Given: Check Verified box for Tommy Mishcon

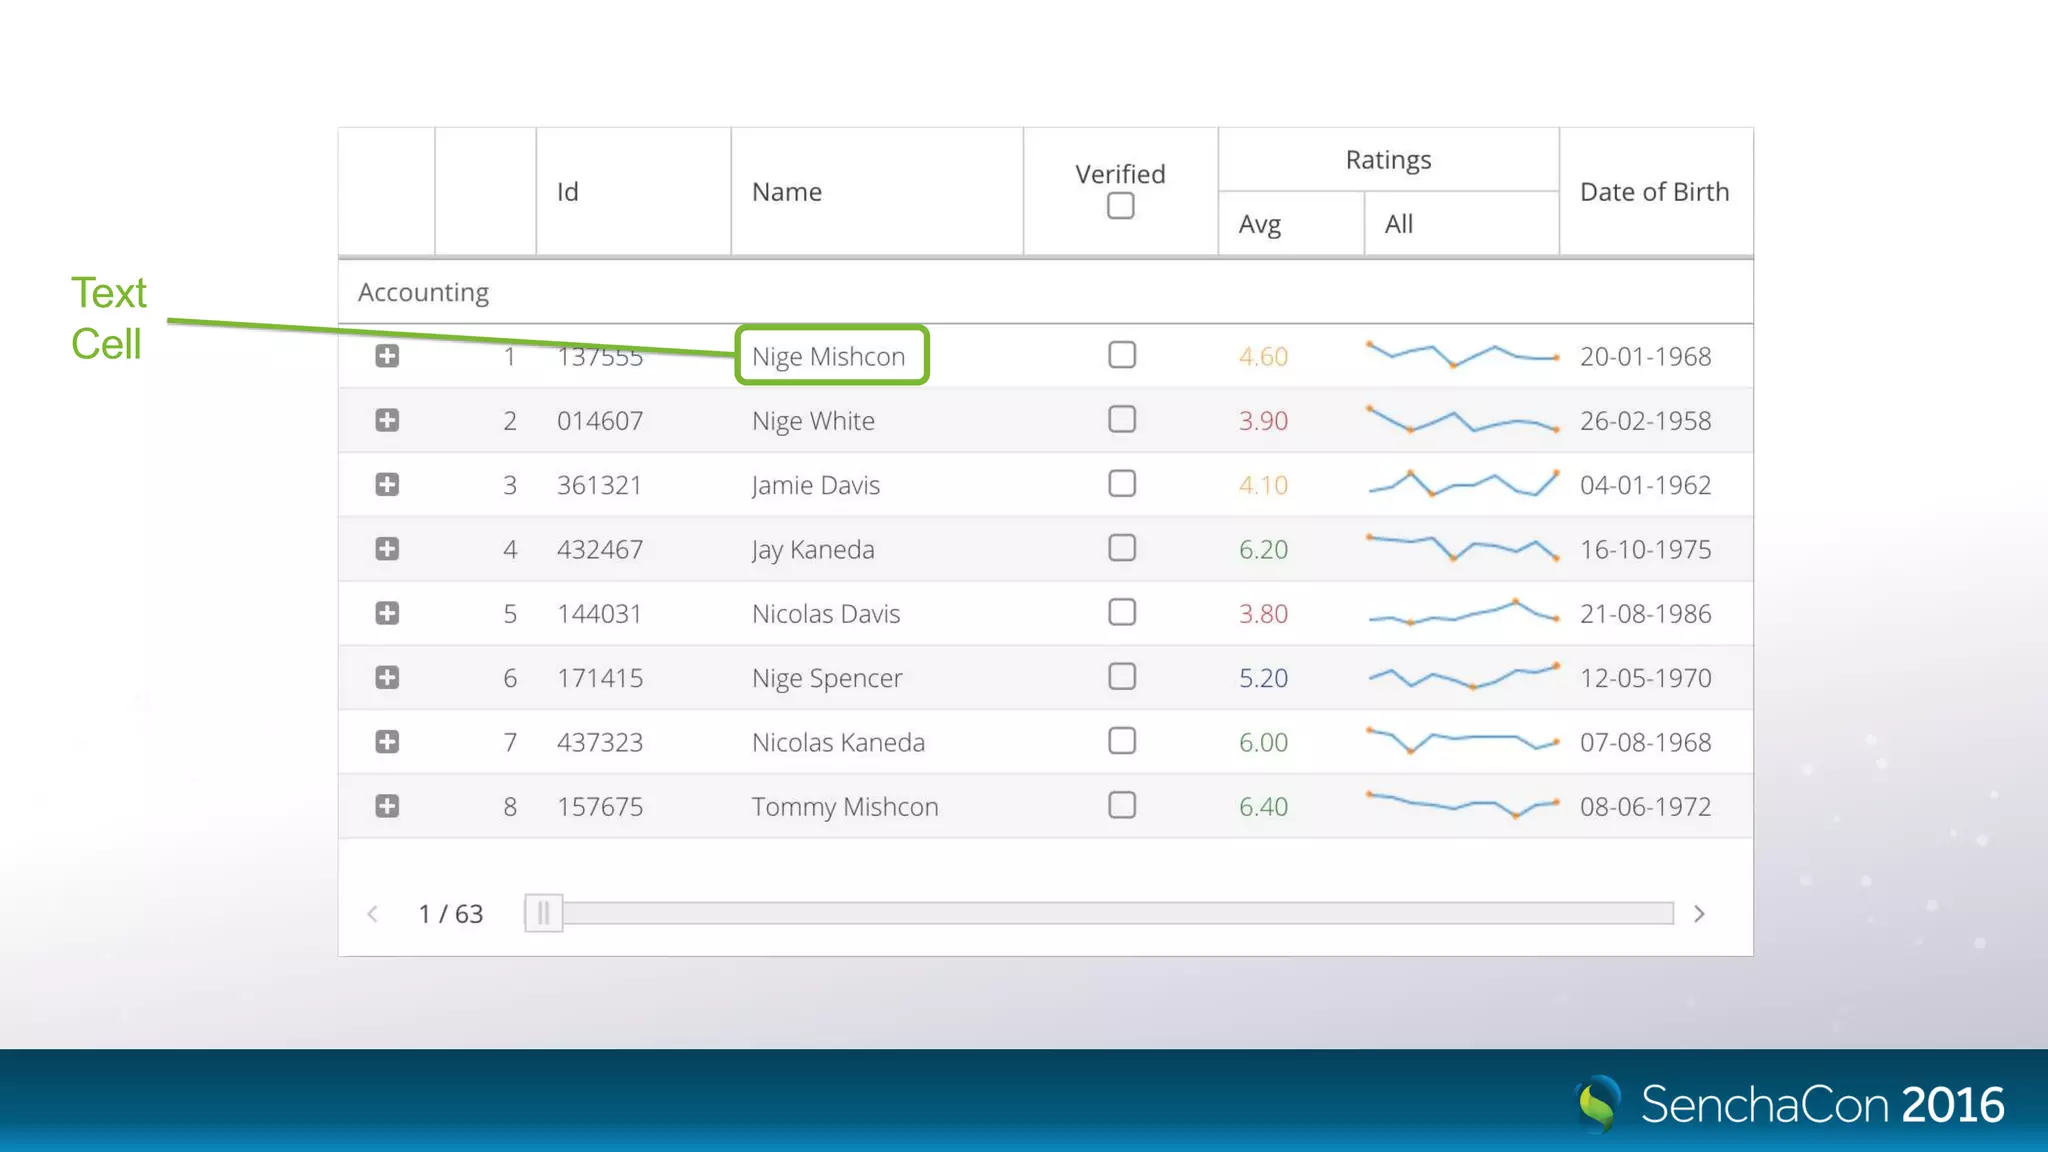Looking at the screenshot, I should click(x=1122, y=805).
